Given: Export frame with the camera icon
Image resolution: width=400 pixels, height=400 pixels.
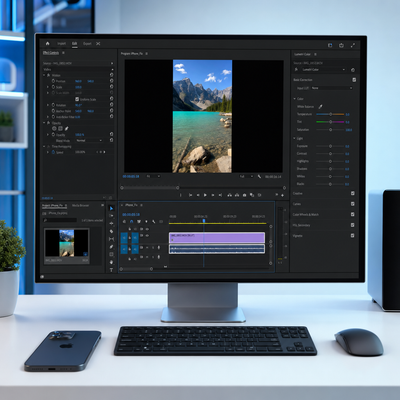Looking at the screenshot, I should coord(244,195).
